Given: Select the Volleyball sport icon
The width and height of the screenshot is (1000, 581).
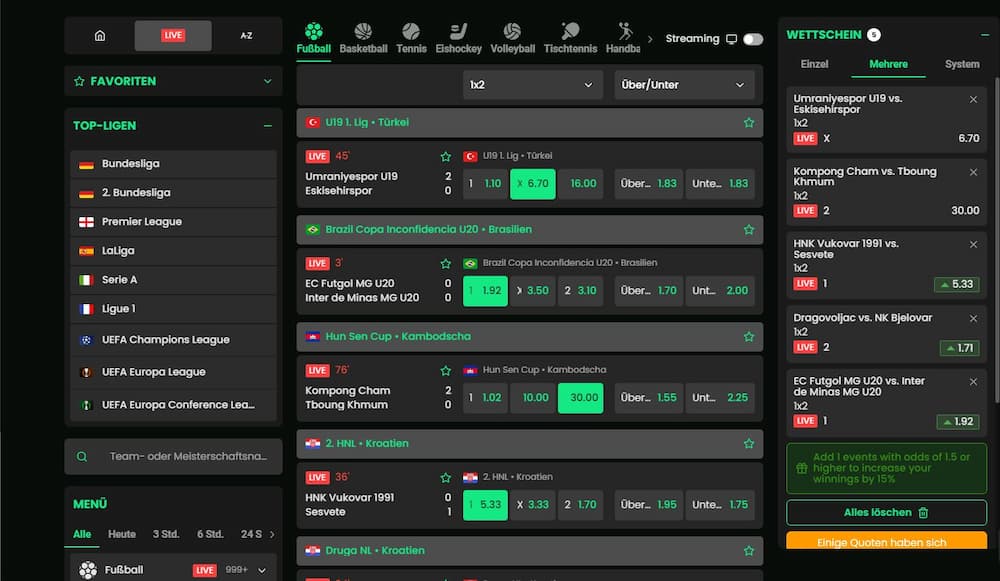Looking at the screenshot, I should tap(512, 35).
